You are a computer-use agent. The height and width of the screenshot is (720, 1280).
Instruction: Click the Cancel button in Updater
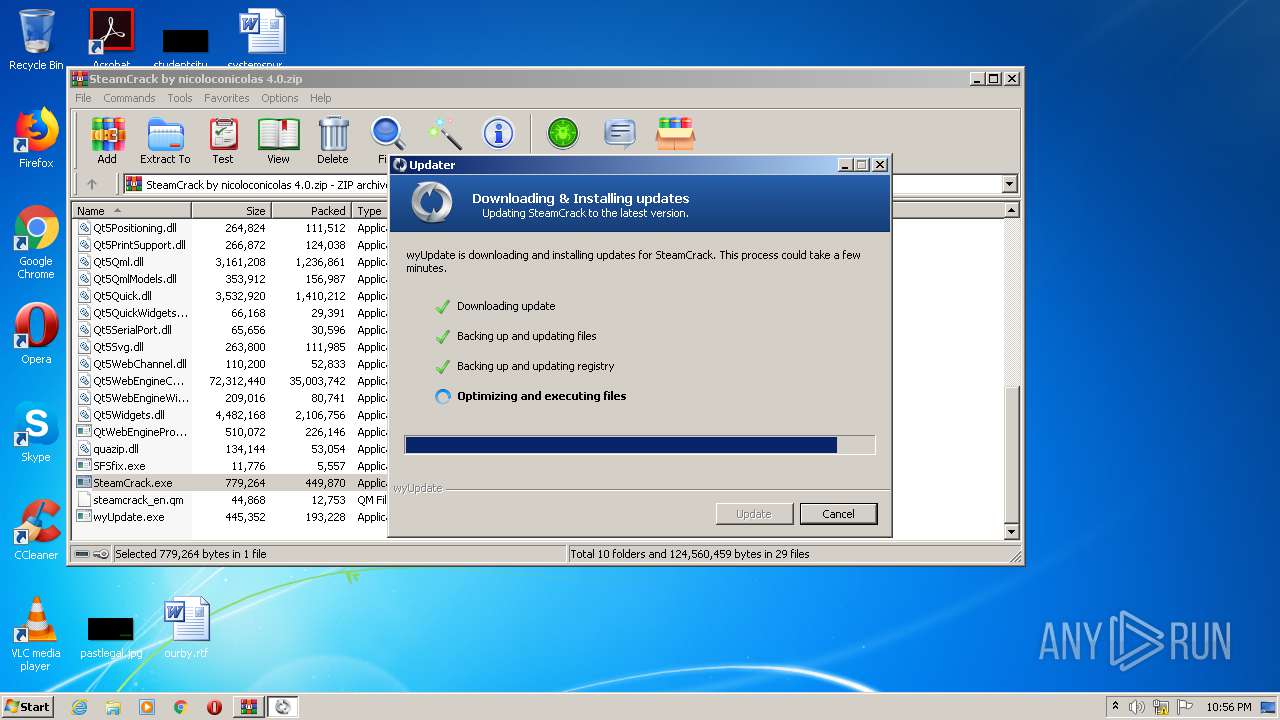pos(838,514)
